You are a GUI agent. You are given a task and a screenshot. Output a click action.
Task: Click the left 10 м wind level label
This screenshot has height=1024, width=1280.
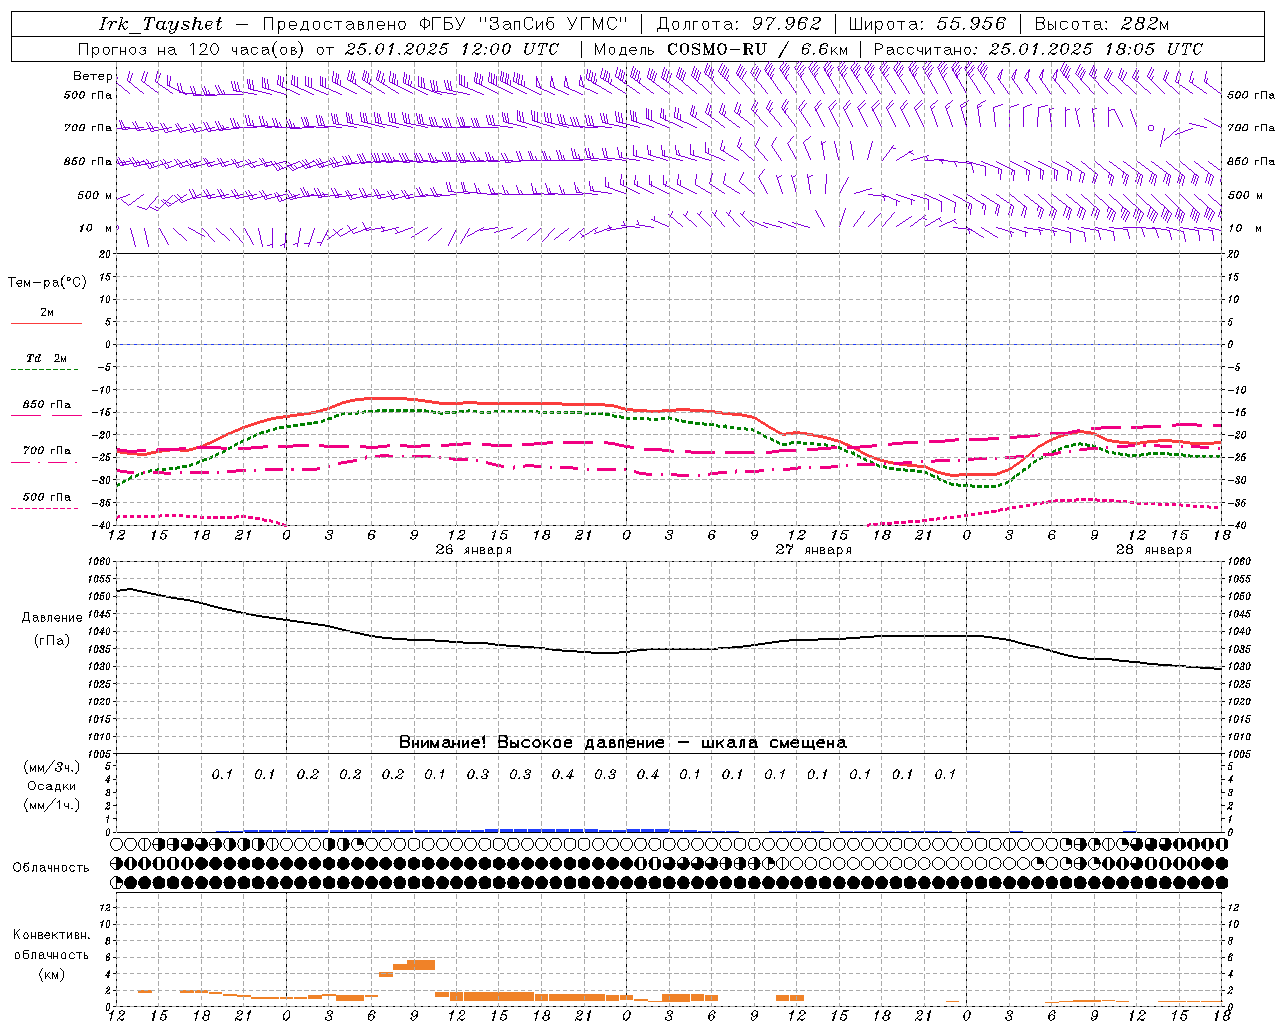pyautogui.click(x=96, y=228)
